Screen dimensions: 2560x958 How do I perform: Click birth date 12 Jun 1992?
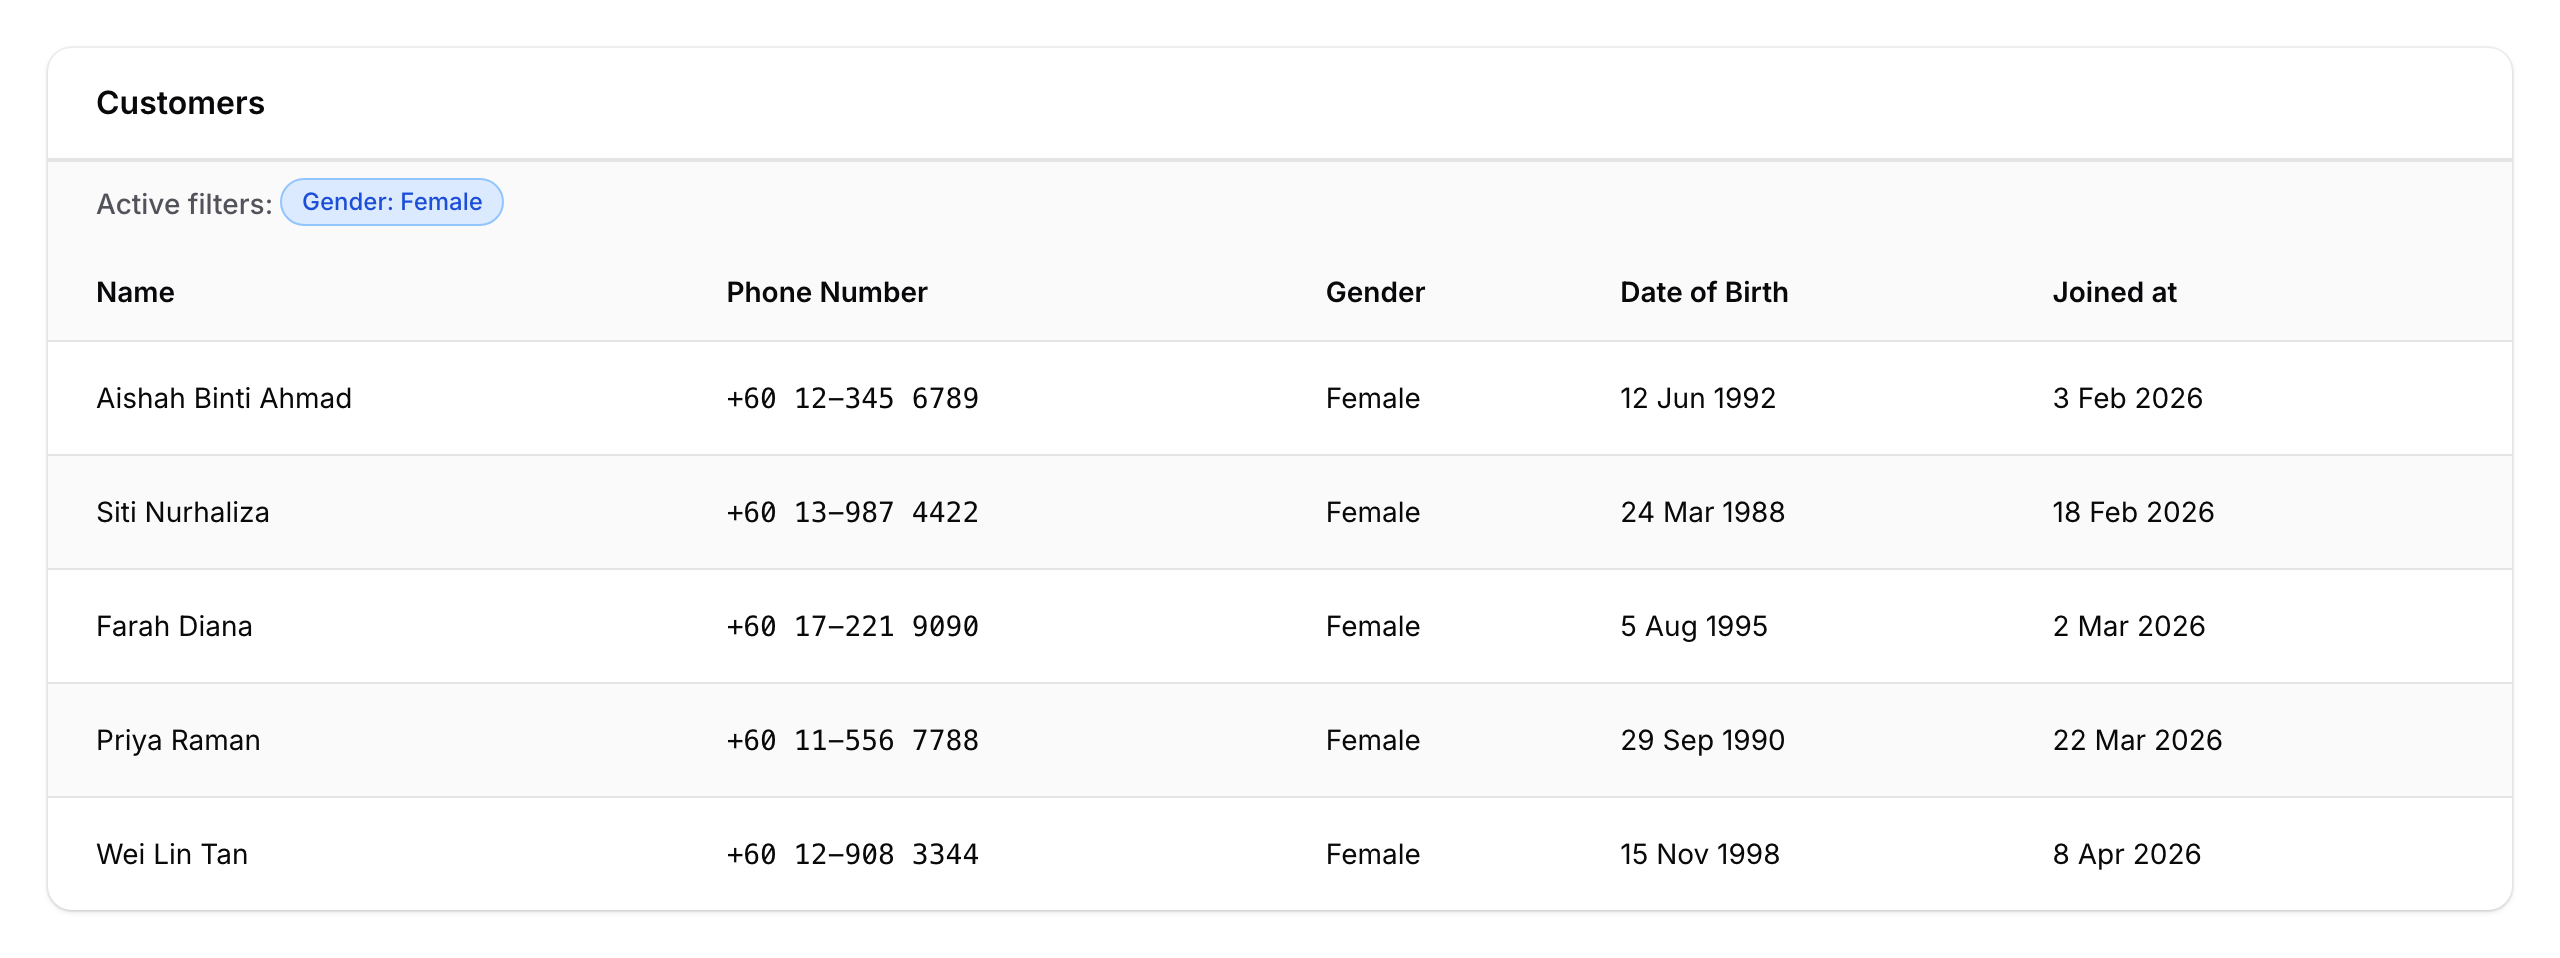coord(1698,398)
